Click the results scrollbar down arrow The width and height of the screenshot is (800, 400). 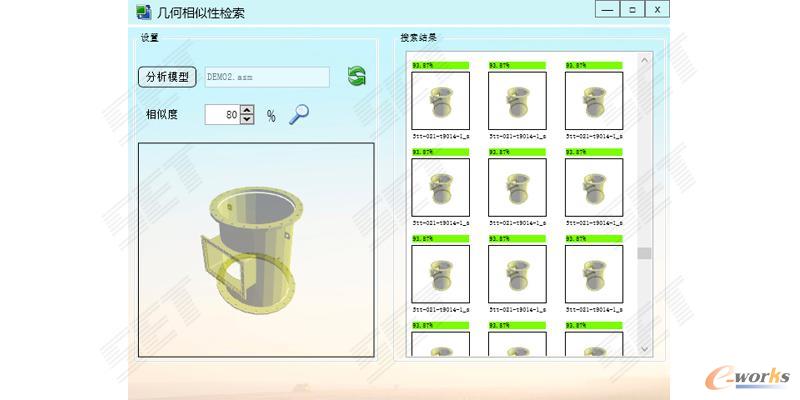click(x=644, y=349)
